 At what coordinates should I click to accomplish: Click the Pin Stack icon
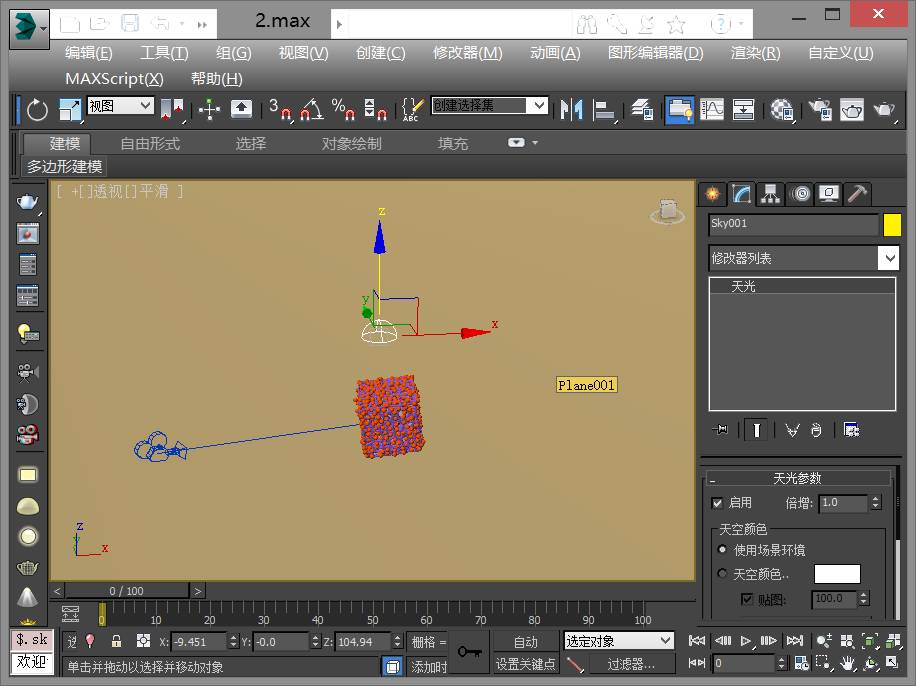coord(720,430)
